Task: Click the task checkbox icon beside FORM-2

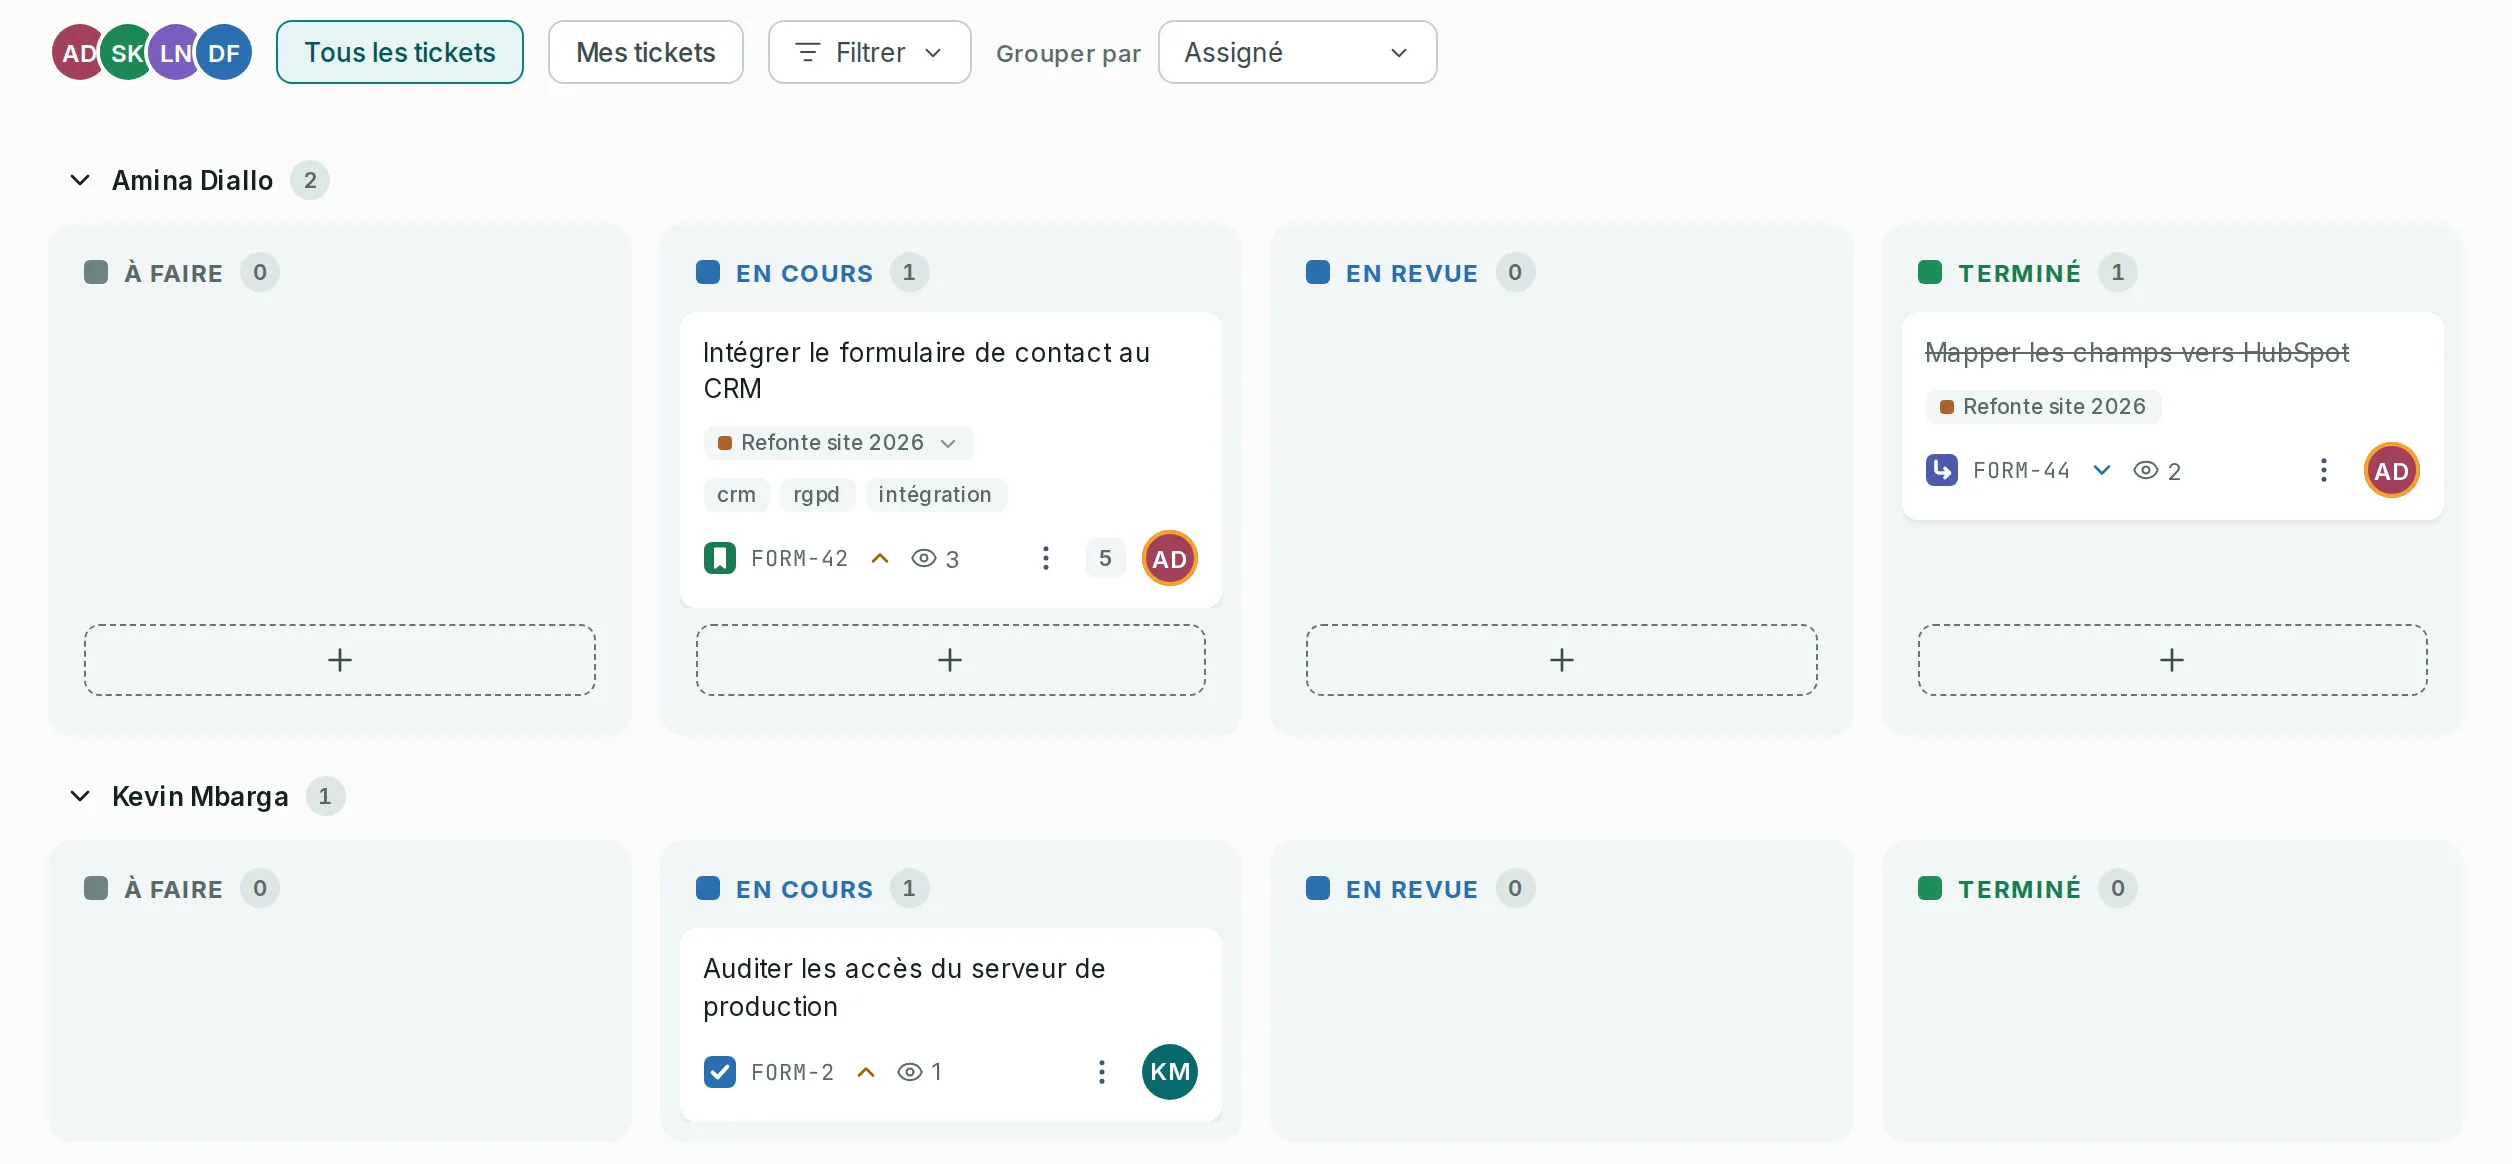Action: pyautogui.click(x=720, y=1072)
